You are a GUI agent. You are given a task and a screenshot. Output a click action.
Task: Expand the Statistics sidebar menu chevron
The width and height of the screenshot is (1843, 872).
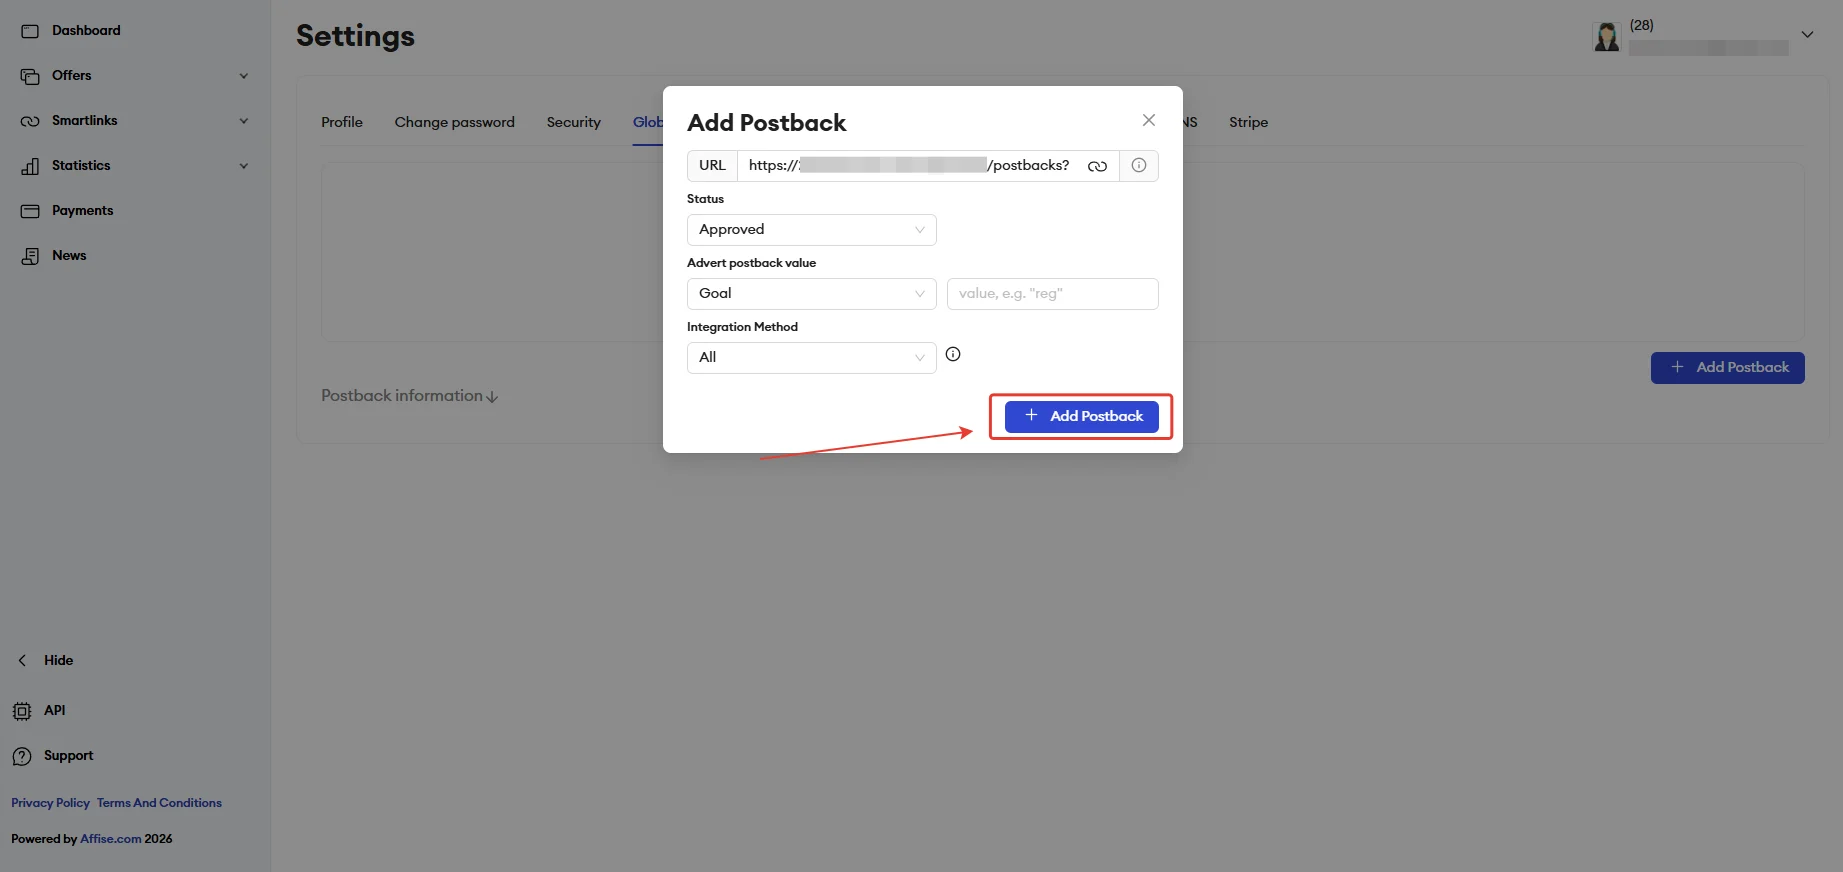pos(244,166)
